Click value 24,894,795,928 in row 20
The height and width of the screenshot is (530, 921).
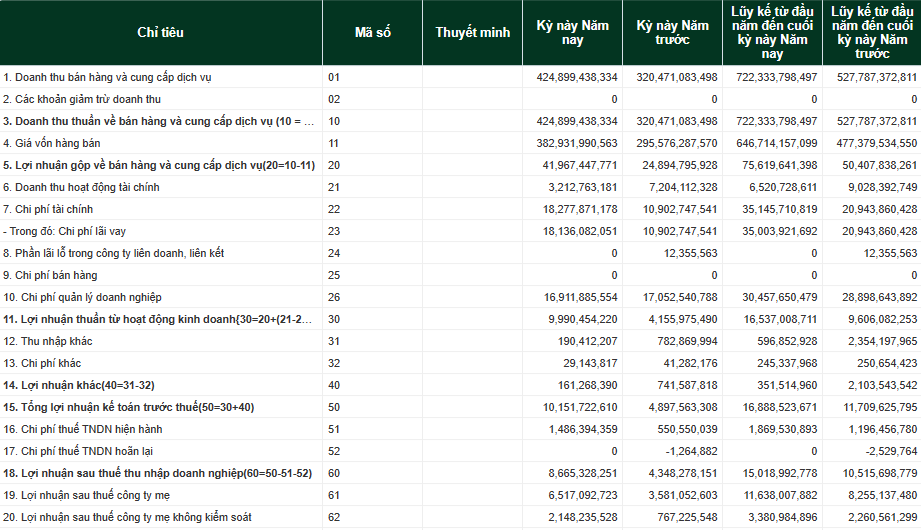680,165
